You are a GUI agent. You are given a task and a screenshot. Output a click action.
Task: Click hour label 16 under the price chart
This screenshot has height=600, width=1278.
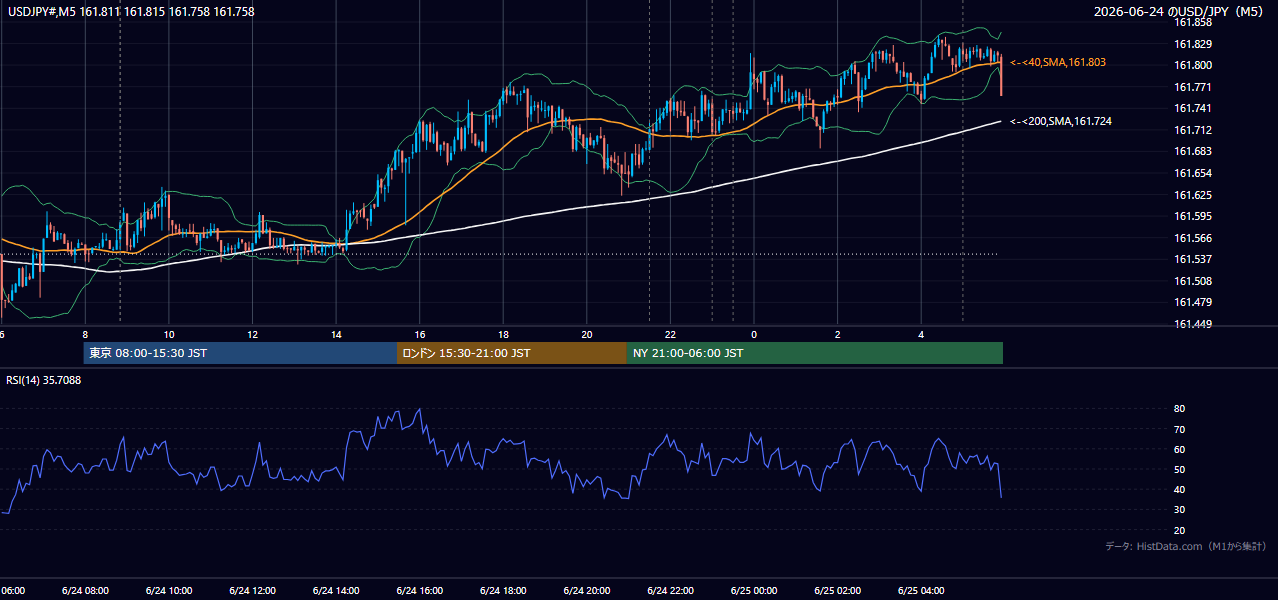click(420, 334)
